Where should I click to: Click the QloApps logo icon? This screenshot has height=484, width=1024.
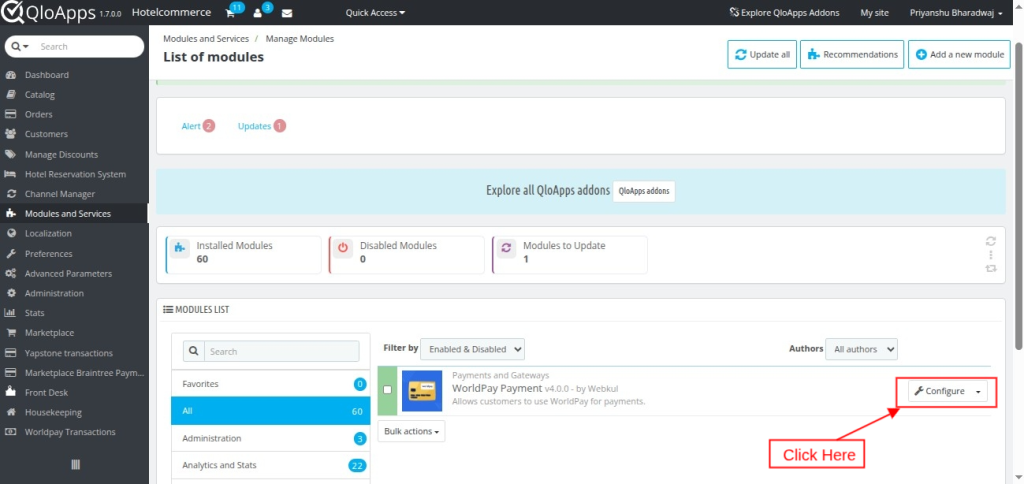[x=12, y=13]
